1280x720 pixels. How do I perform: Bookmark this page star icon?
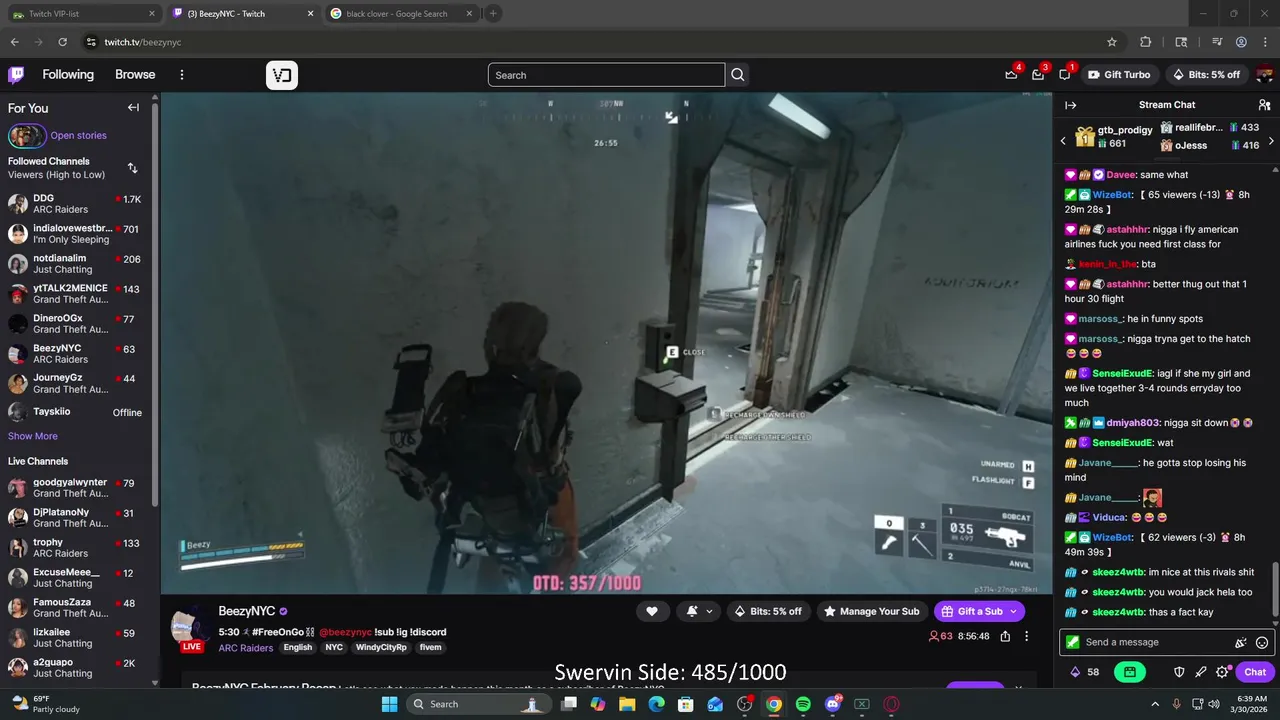coord(1112,42)
